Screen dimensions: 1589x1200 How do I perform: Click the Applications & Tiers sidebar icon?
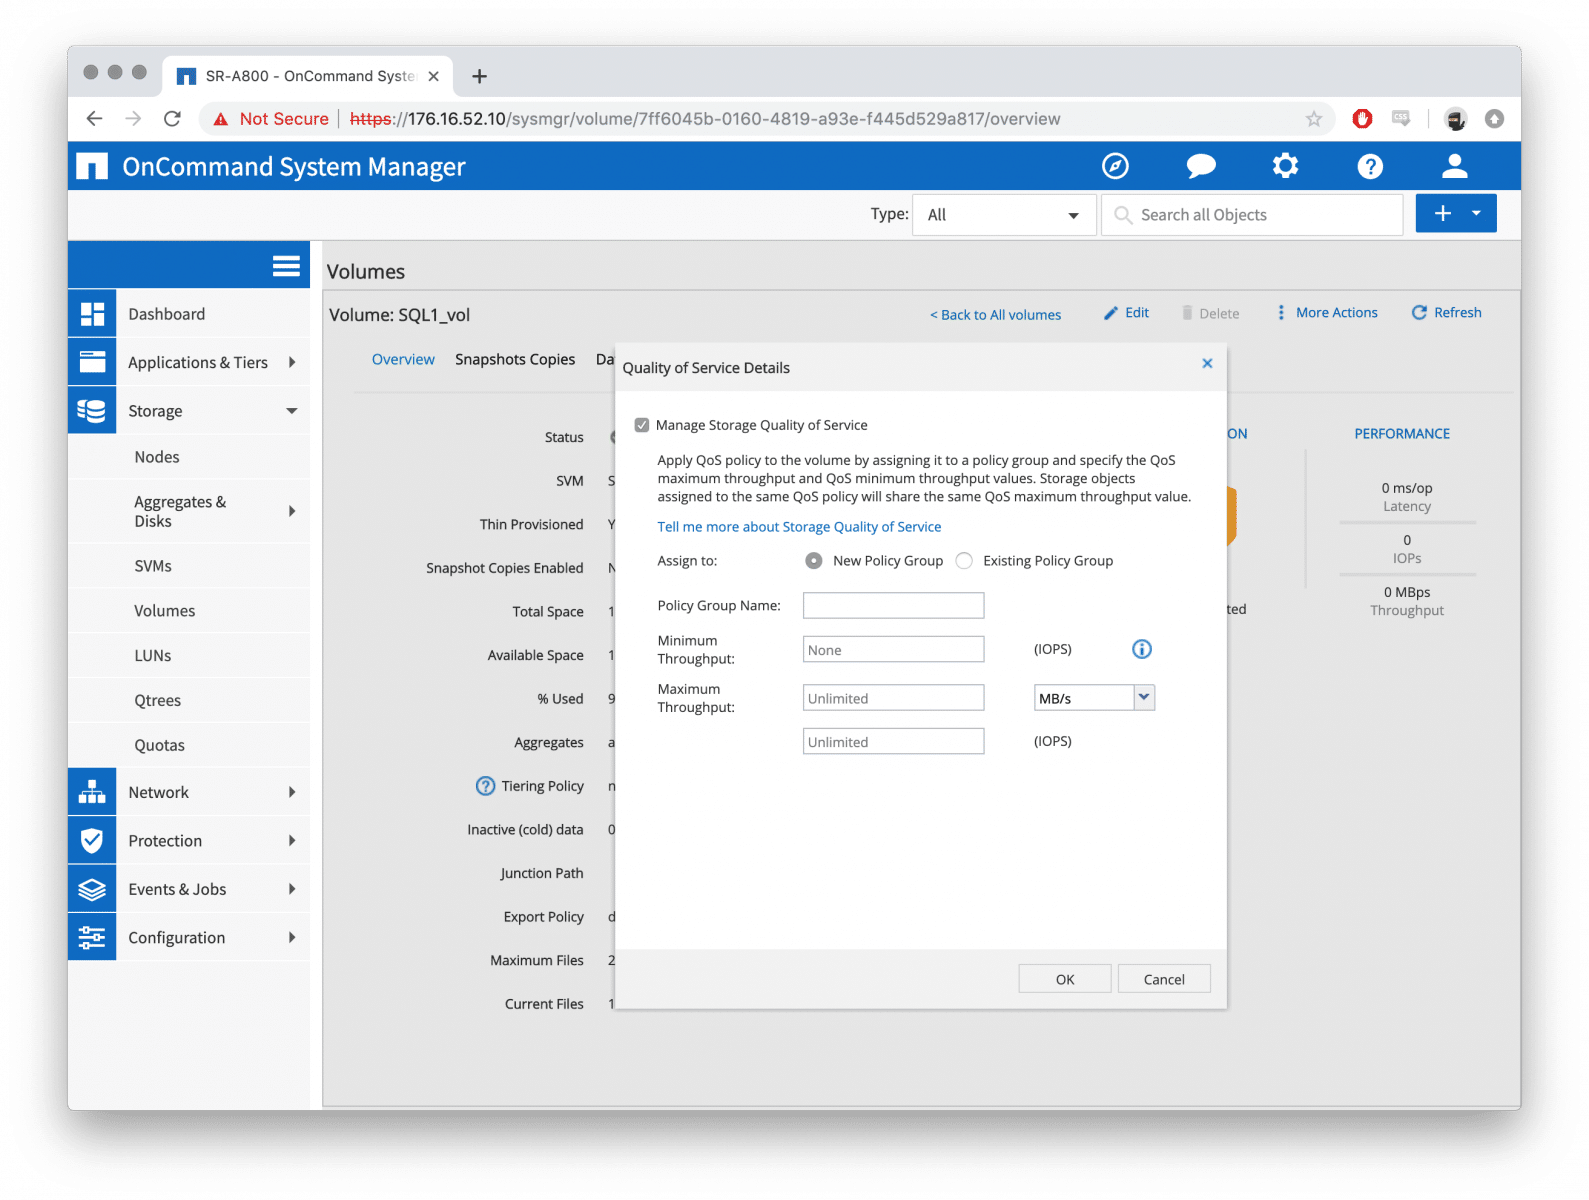coord(92,362)
